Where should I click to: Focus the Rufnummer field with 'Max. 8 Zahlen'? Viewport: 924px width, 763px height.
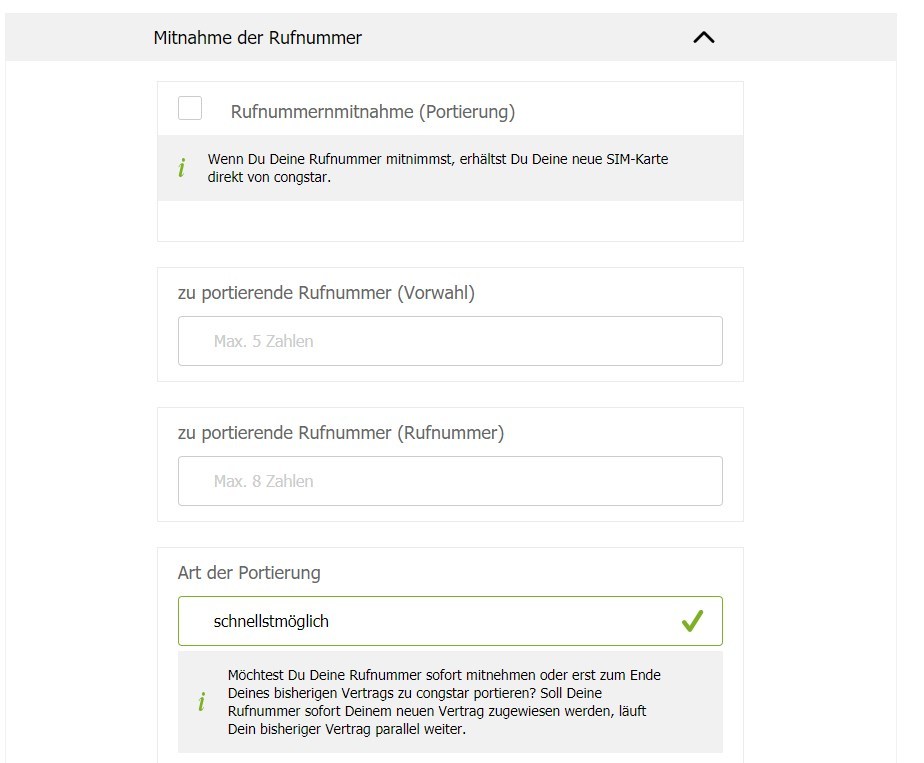[450, 481]
